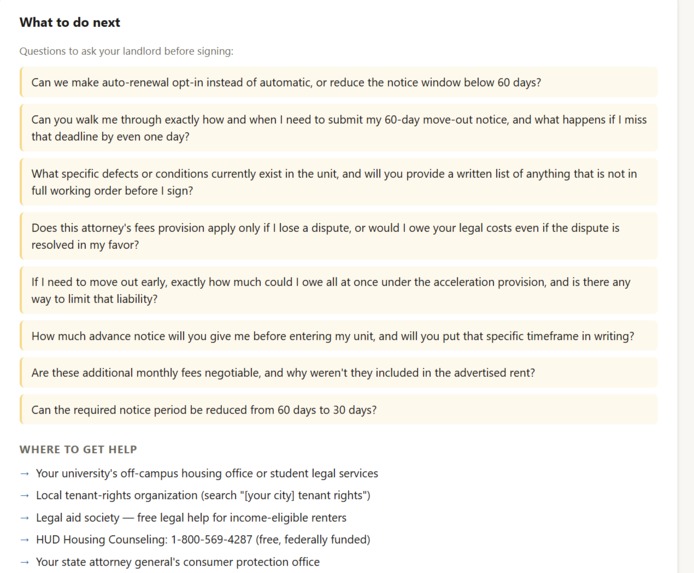694x573 pixels.
Task: Click the Where to Get Help heading
Action: tap(78, 449)
